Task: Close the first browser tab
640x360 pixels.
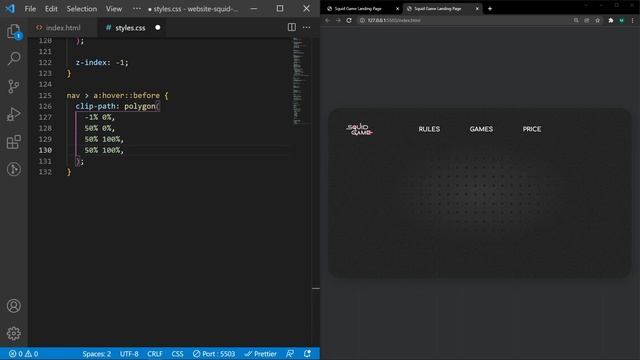Action: coord(398,9)
